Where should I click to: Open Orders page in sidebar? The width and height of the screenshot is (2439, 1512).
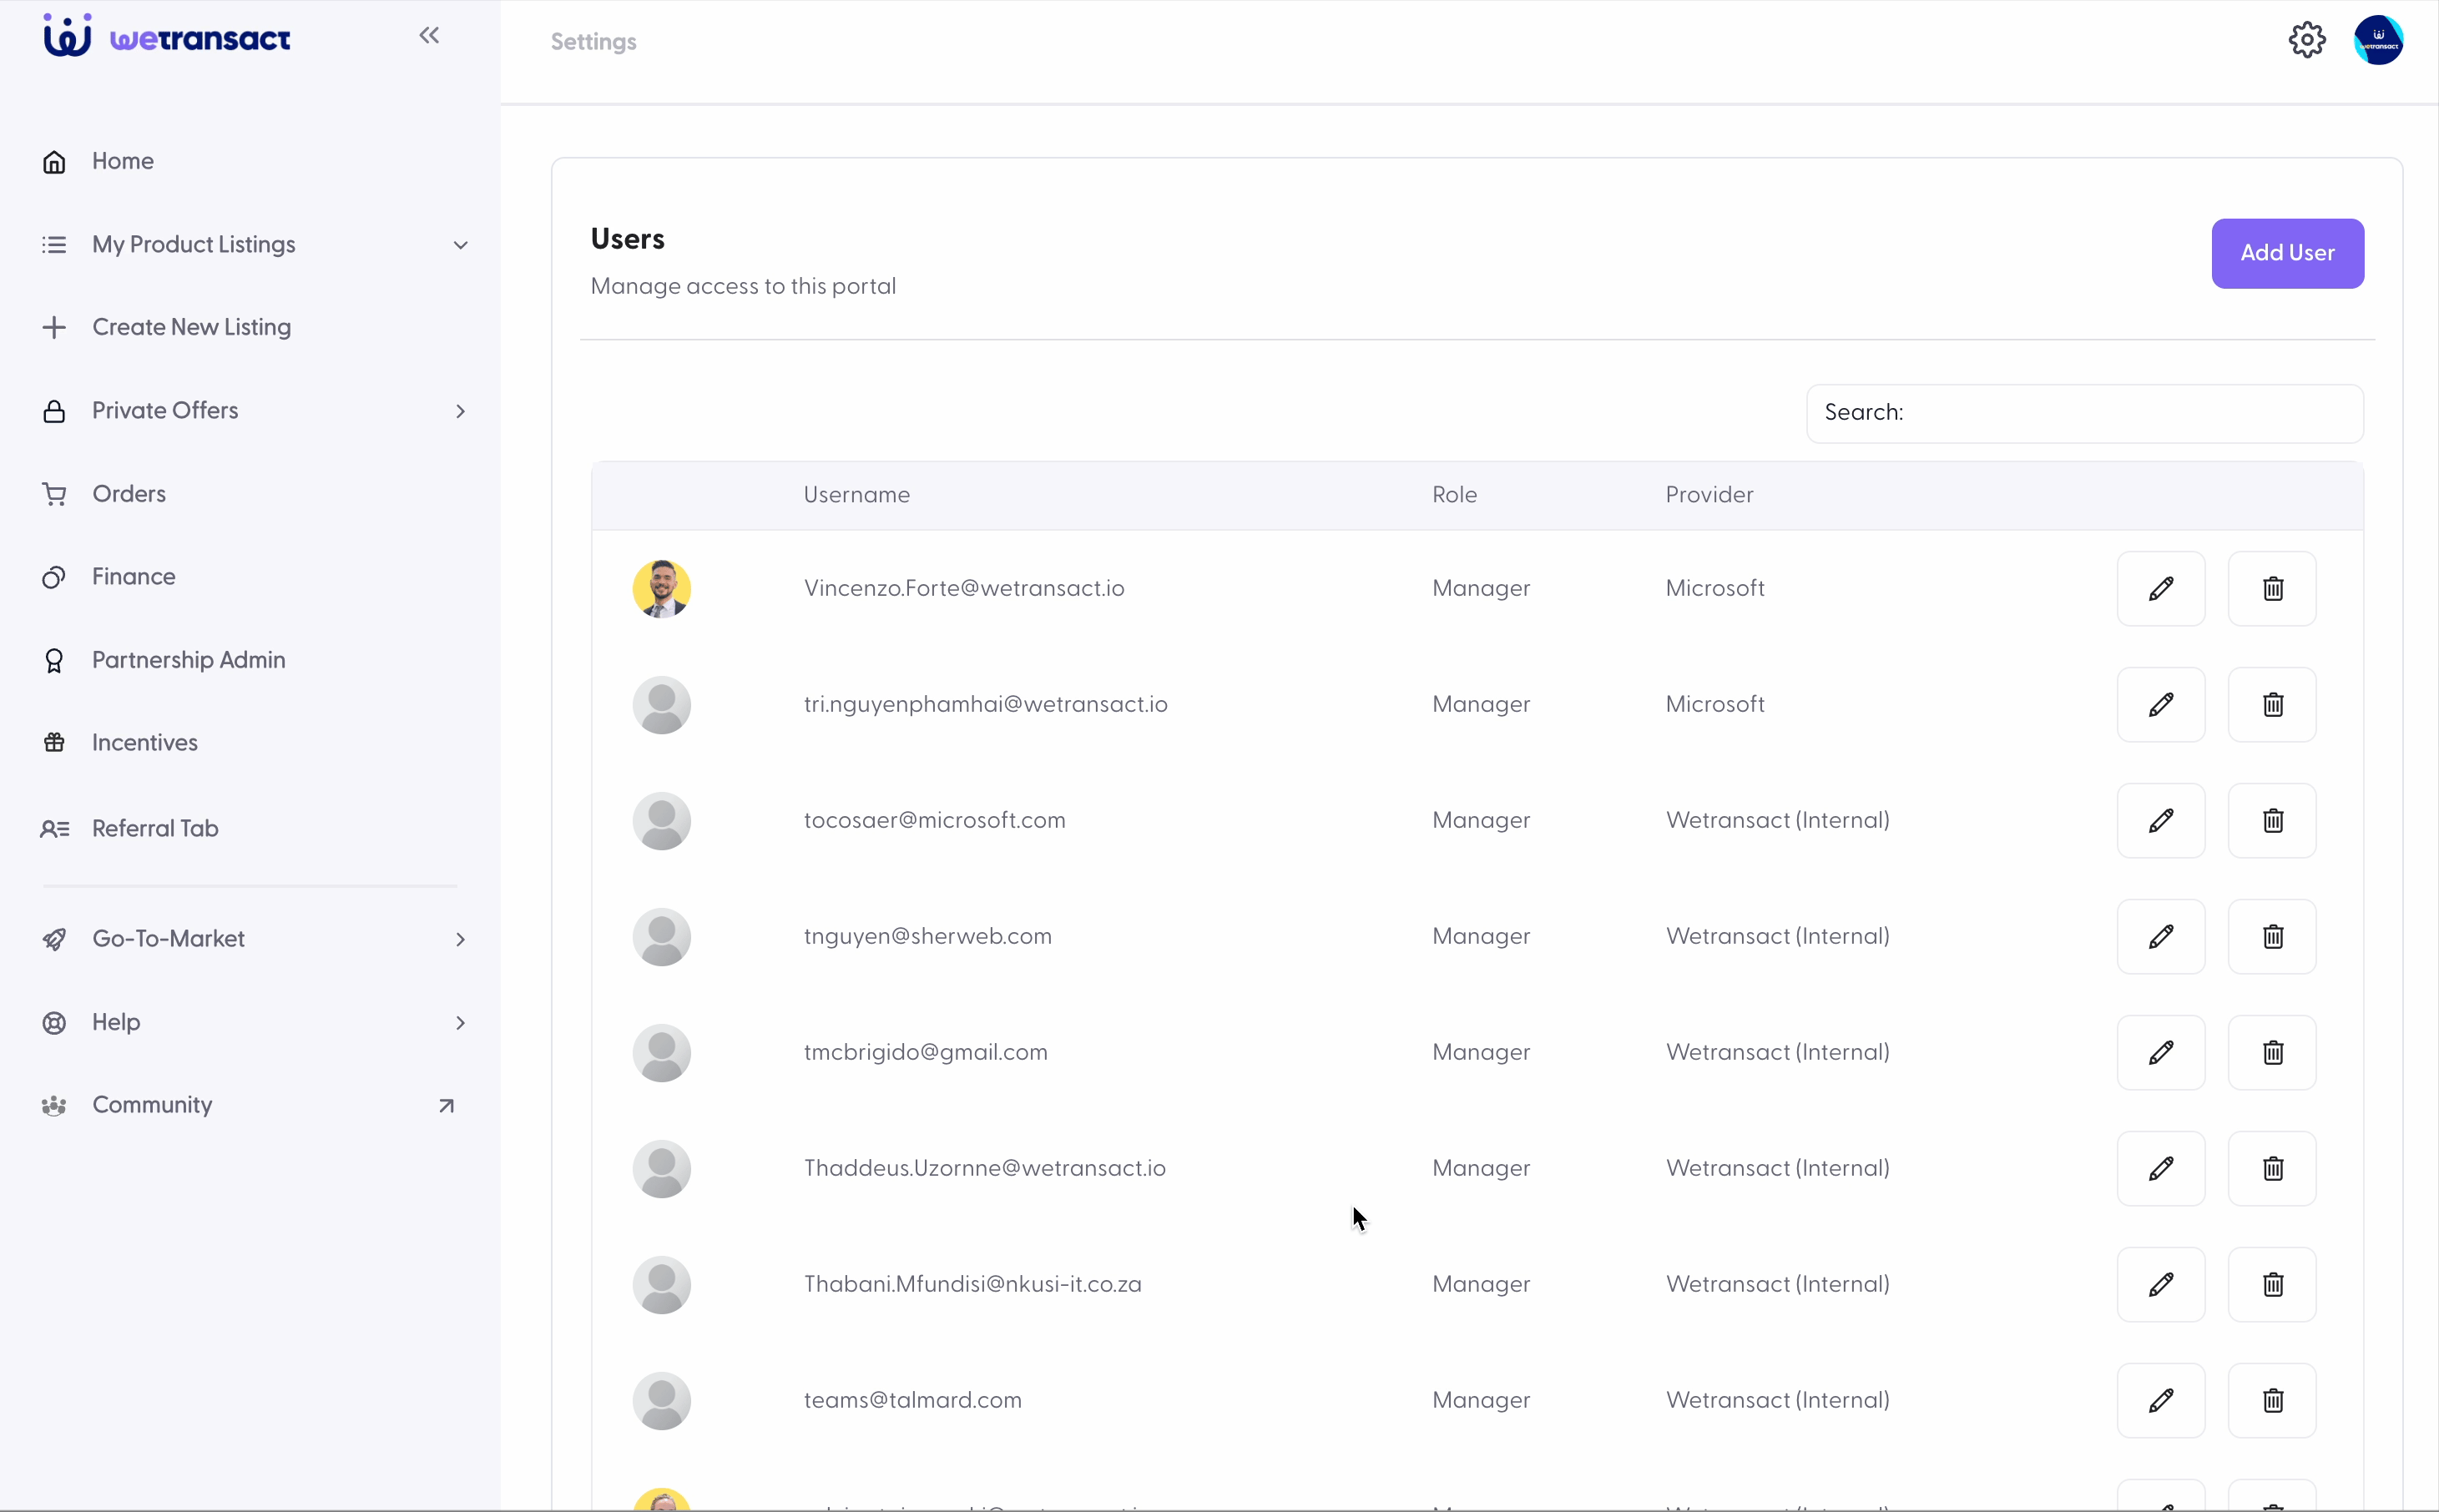tap(104, 494)
